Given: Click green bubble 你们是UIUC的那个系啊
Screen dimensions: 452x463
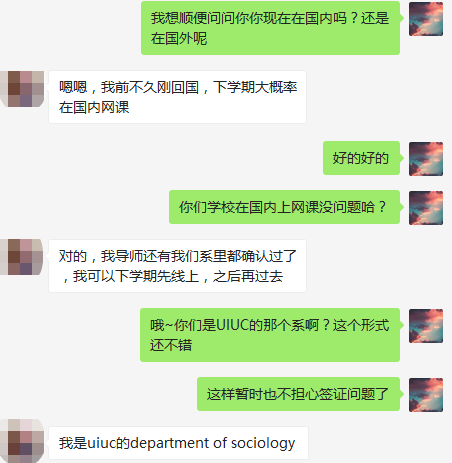Looking at the screenshot, I should point(270,335).
